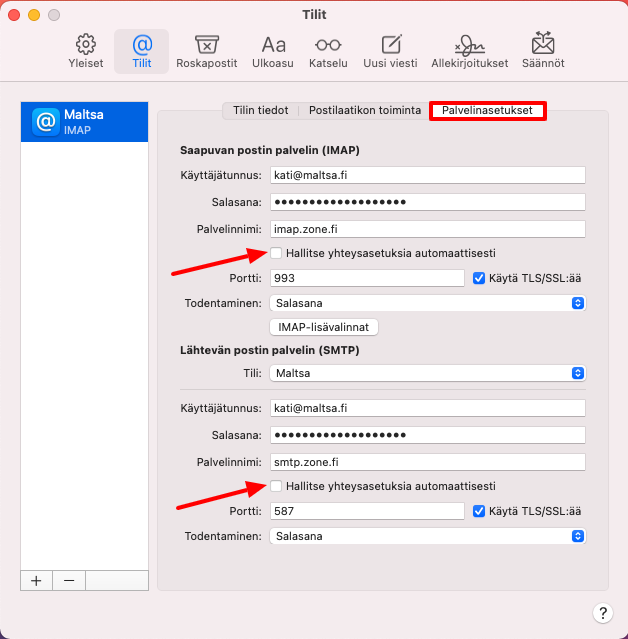Open the Katselu viewing preferences

coord(326,51)
